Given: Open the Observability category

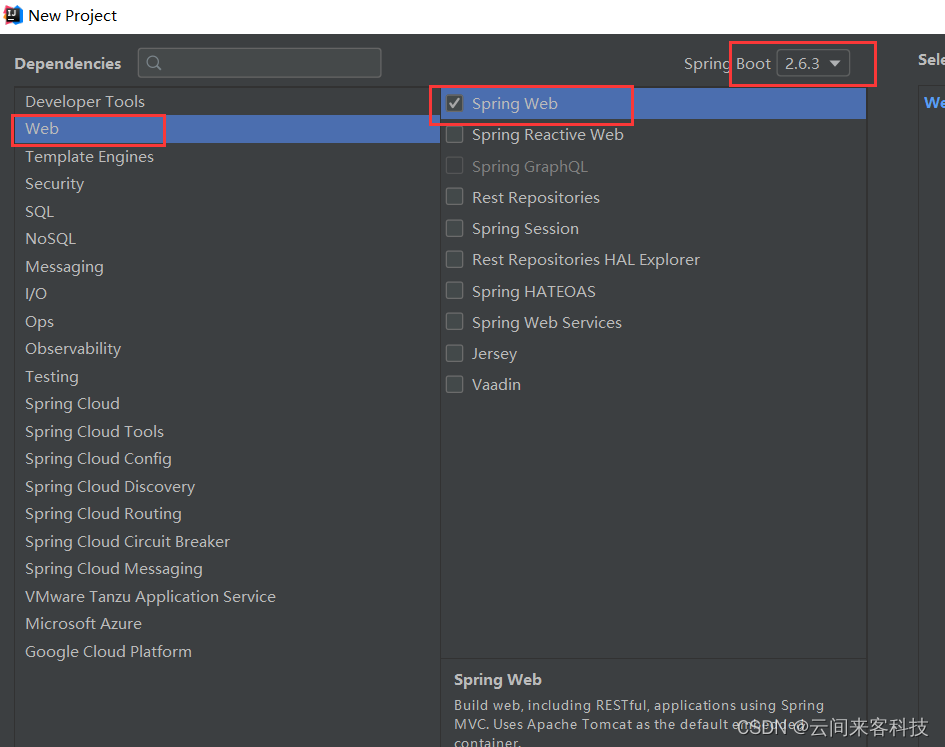Looking at the screenshot, I should [227, 348].
